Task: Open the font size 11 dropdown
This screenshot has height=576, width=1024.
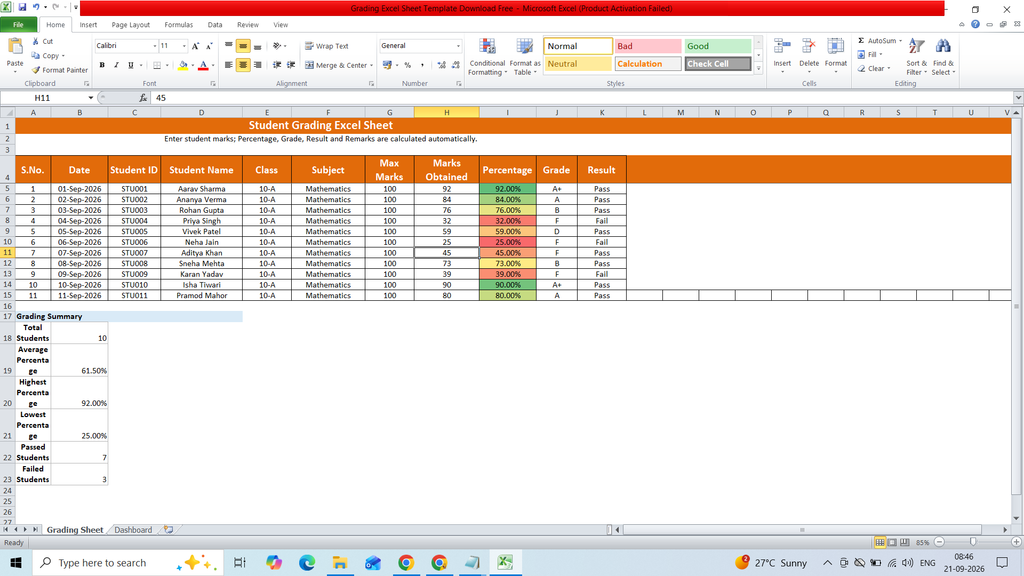Action: (184, 46)
